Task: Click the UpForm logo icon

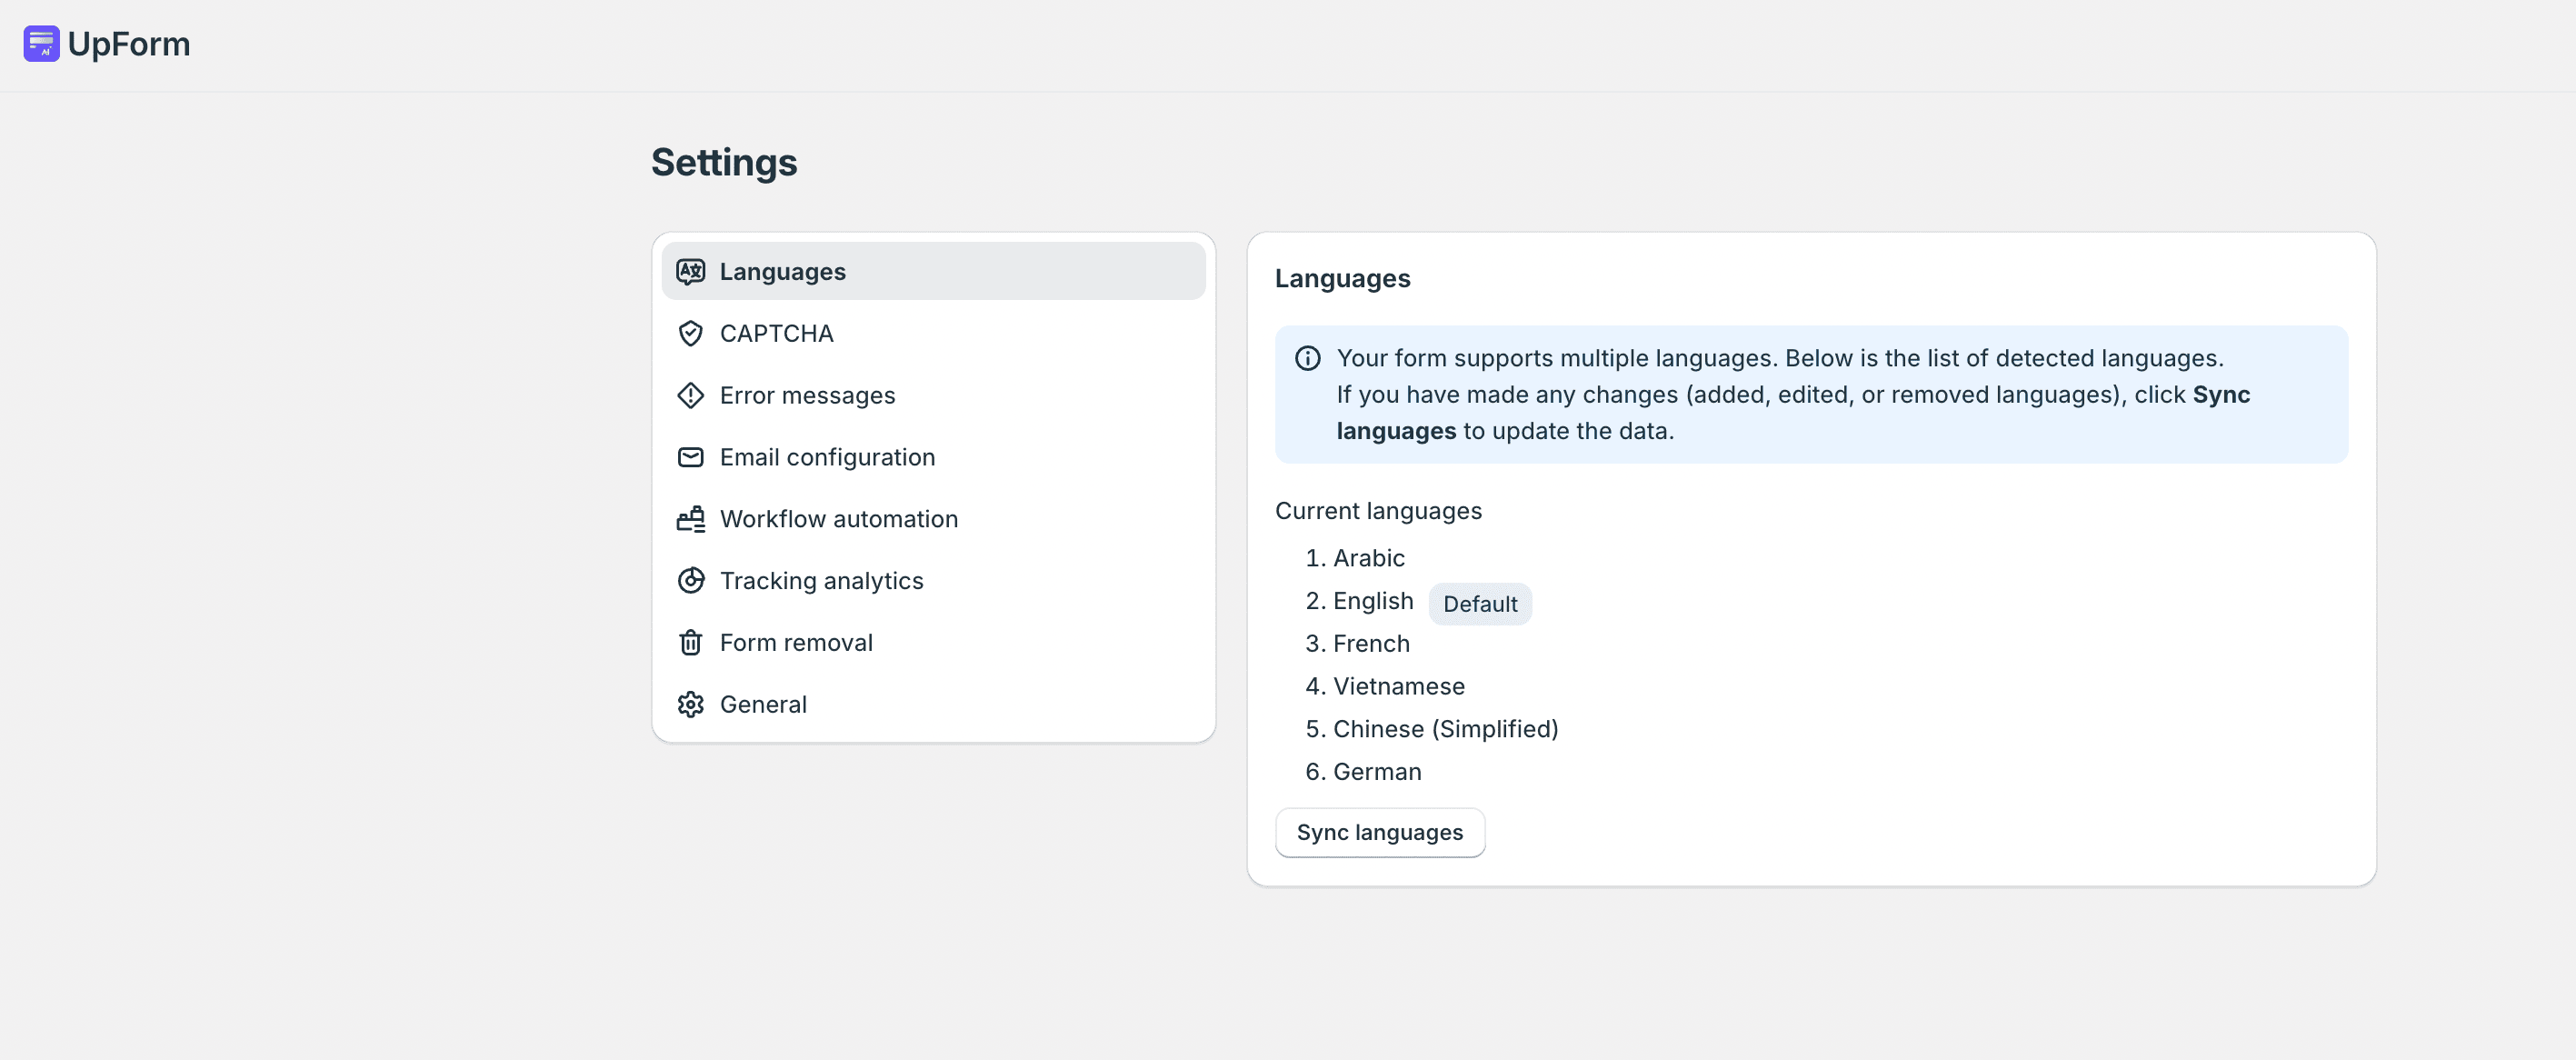Action: tap(41, 44)
